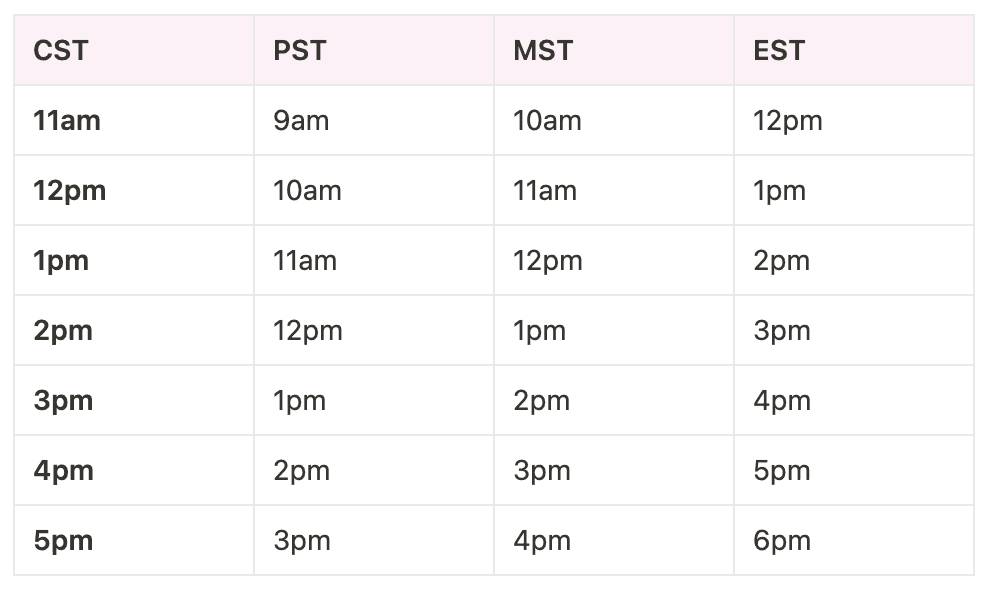Select the EST column header
988x594 pixels.
(779, 51)
